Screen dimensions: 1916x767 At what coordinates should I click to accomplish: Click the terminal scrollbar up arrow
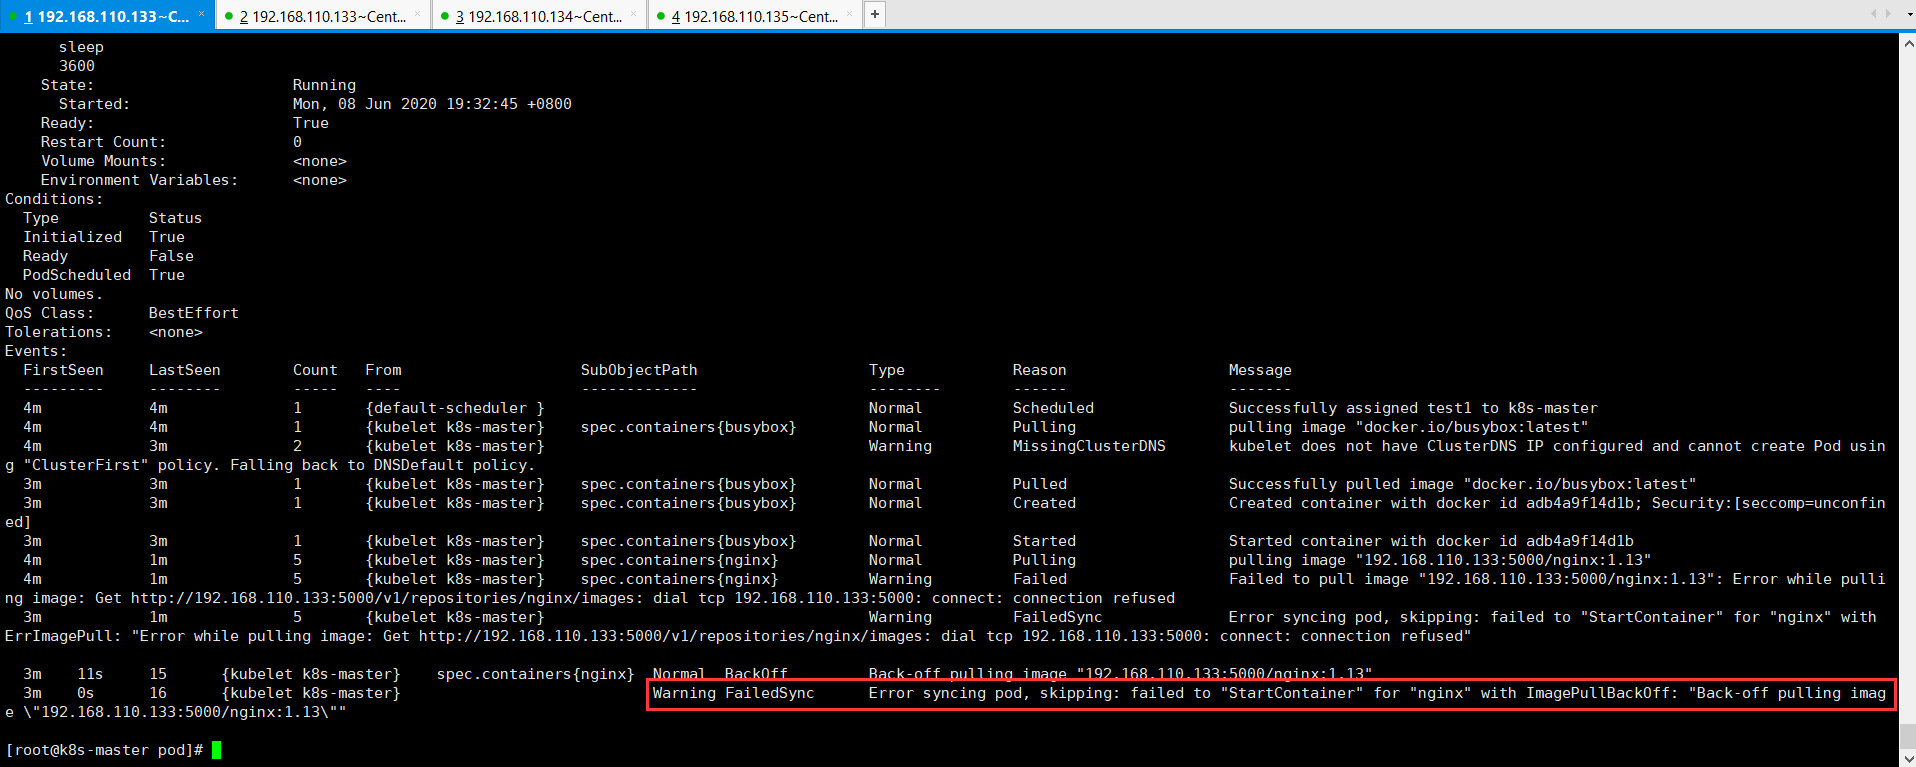(1907, 43)
